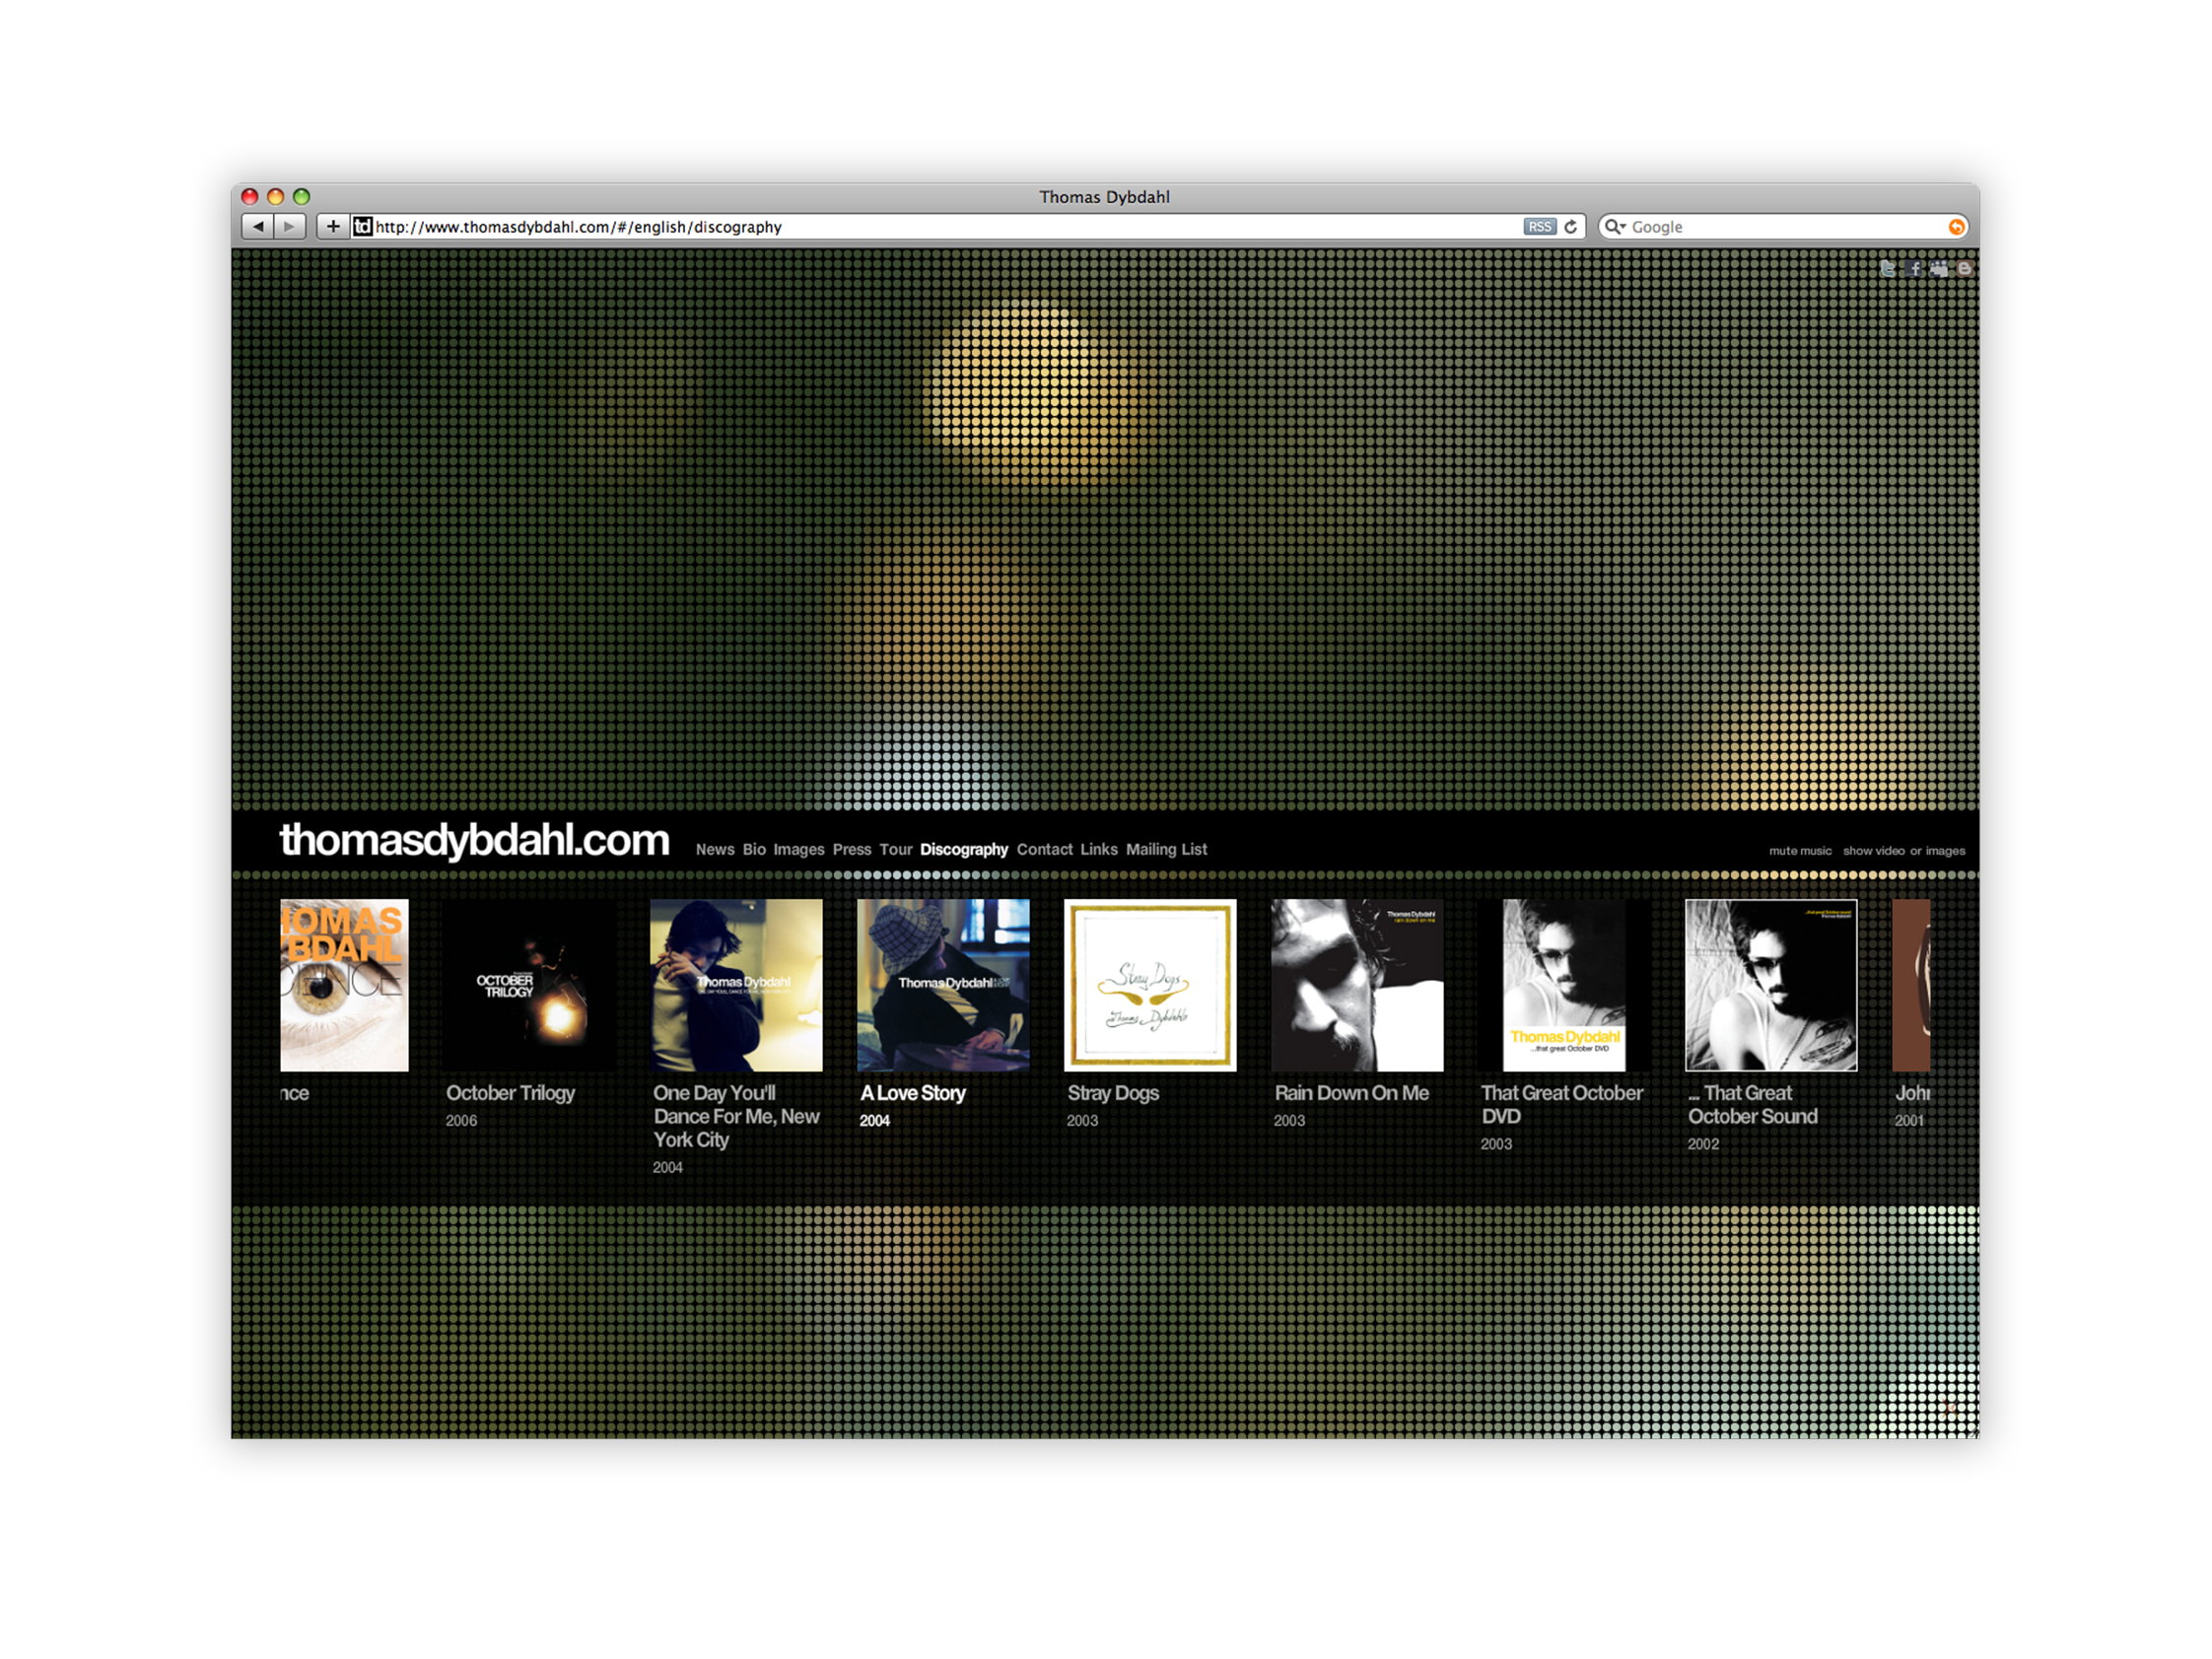Click ... That Great October Sound title
Viewport: 2212px width, 1659px height.
tap(1753, 1104)
